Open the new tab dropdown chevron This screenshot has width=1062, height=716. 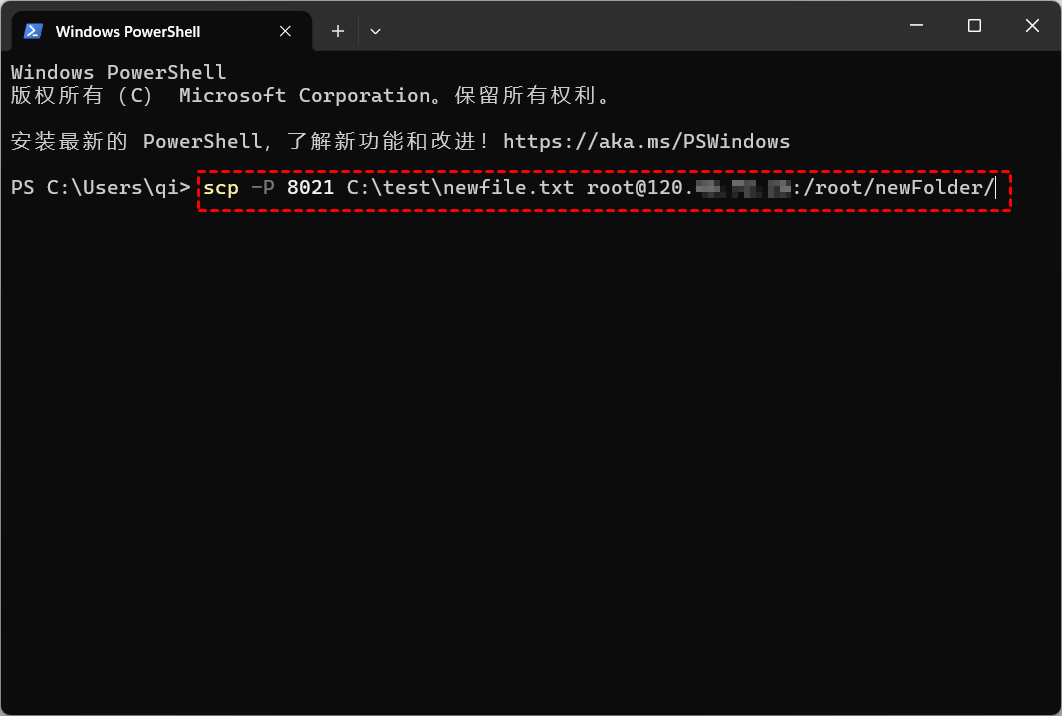375,31
